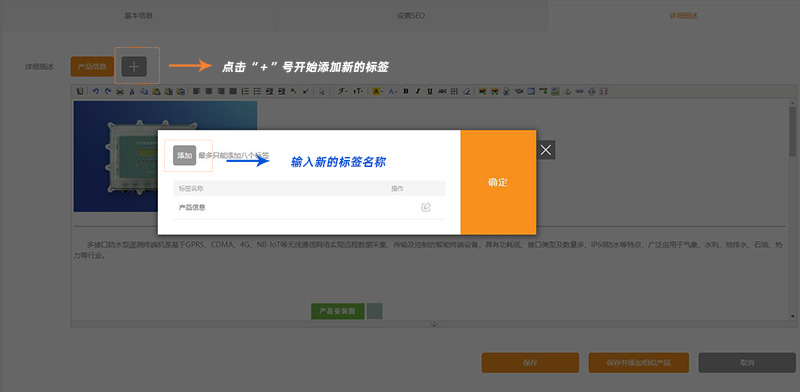The width and height of the screenshot is (800, 392).
Task: Click the scissors Cut icon
Action: 132,91
